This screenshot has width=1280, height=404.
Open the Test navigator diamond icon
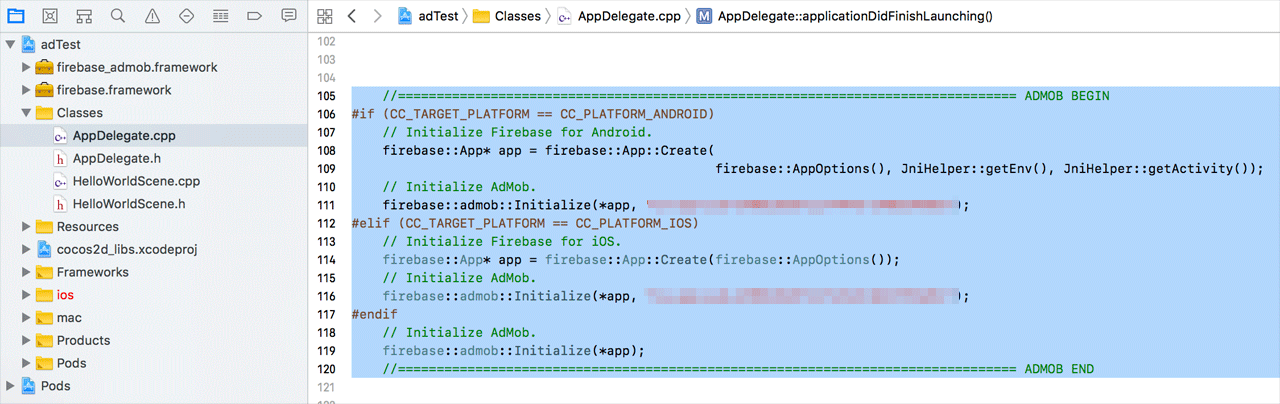186,16
